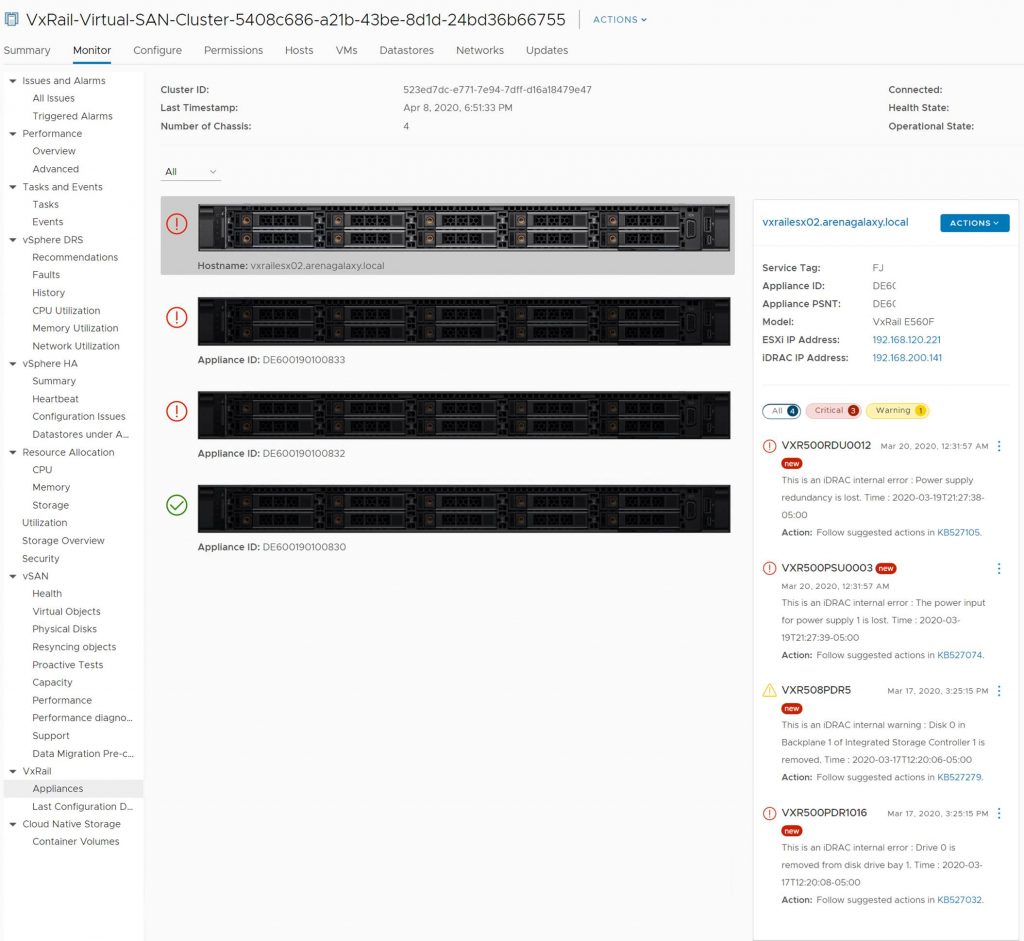
Task: Open Proactive Tests under vSAN
Action: click(x=68, y=665)
